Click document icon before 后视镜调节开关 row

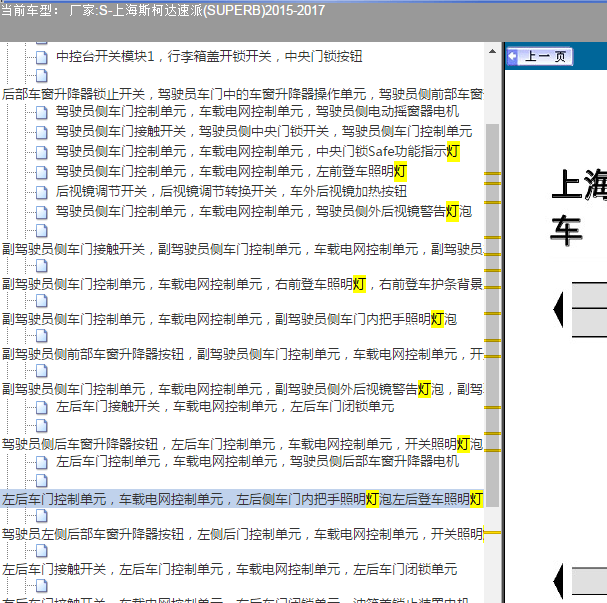coord(42,192)
